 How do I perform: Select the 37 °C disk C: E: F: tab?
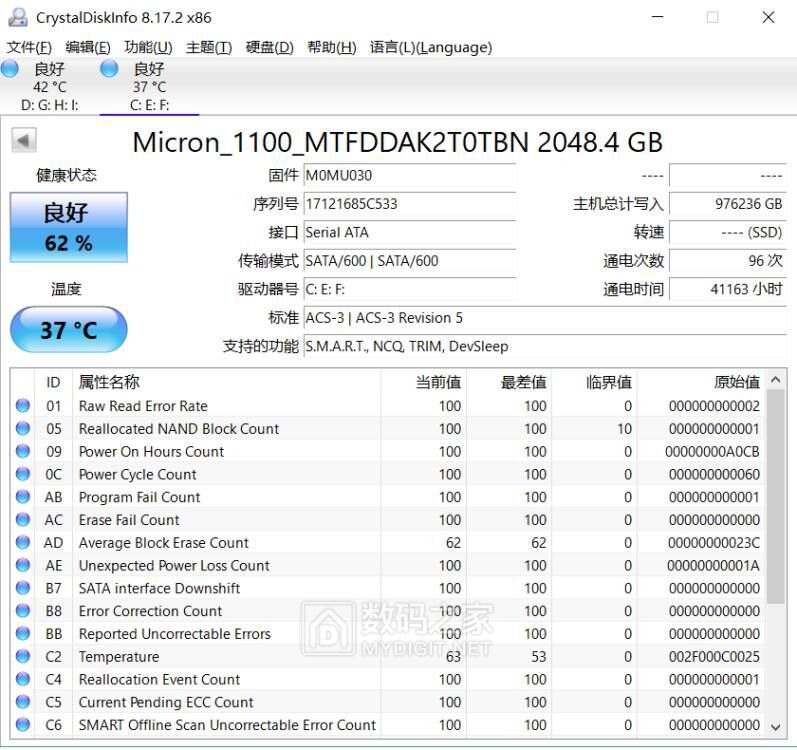pos(149,86)
